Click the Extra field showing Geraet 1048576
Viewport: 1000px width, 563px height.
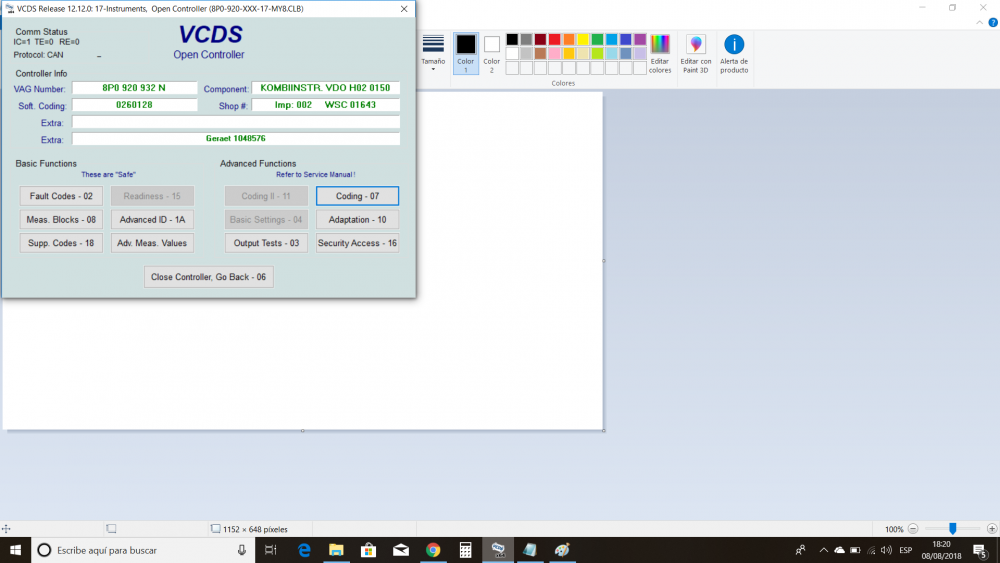(x=236, y=138)
